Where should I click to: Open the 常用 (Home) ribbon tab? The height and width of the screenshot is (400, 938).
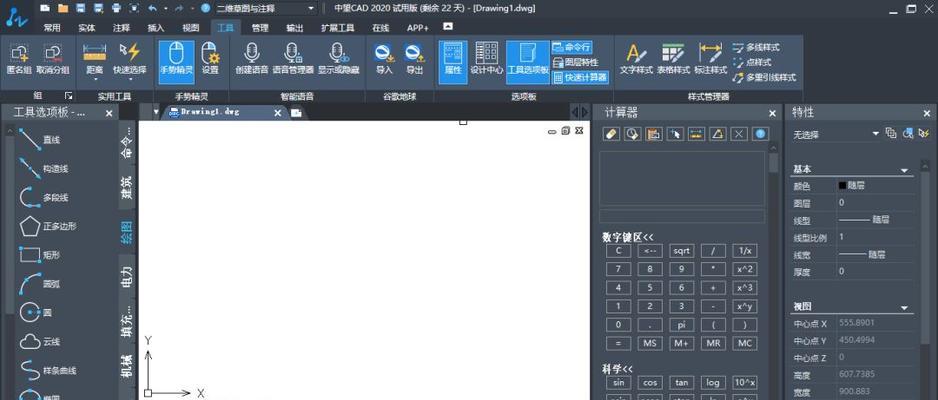(52, 28)
